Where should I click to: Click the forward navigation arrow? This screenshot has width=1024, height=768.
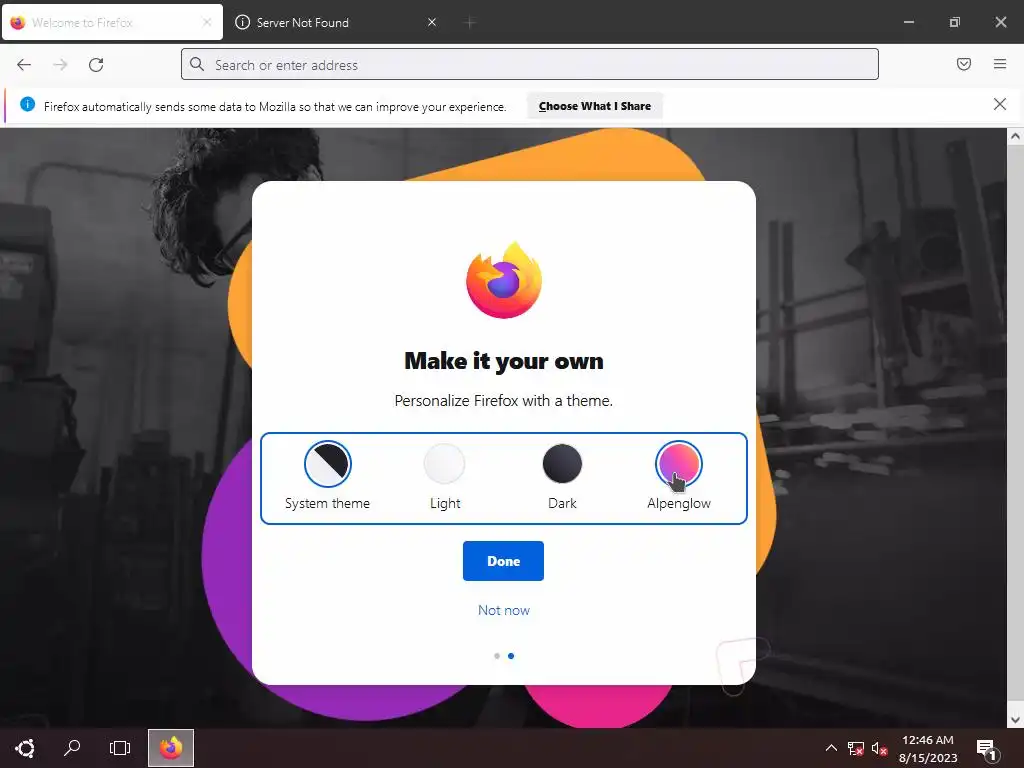[x=60, y=65]
